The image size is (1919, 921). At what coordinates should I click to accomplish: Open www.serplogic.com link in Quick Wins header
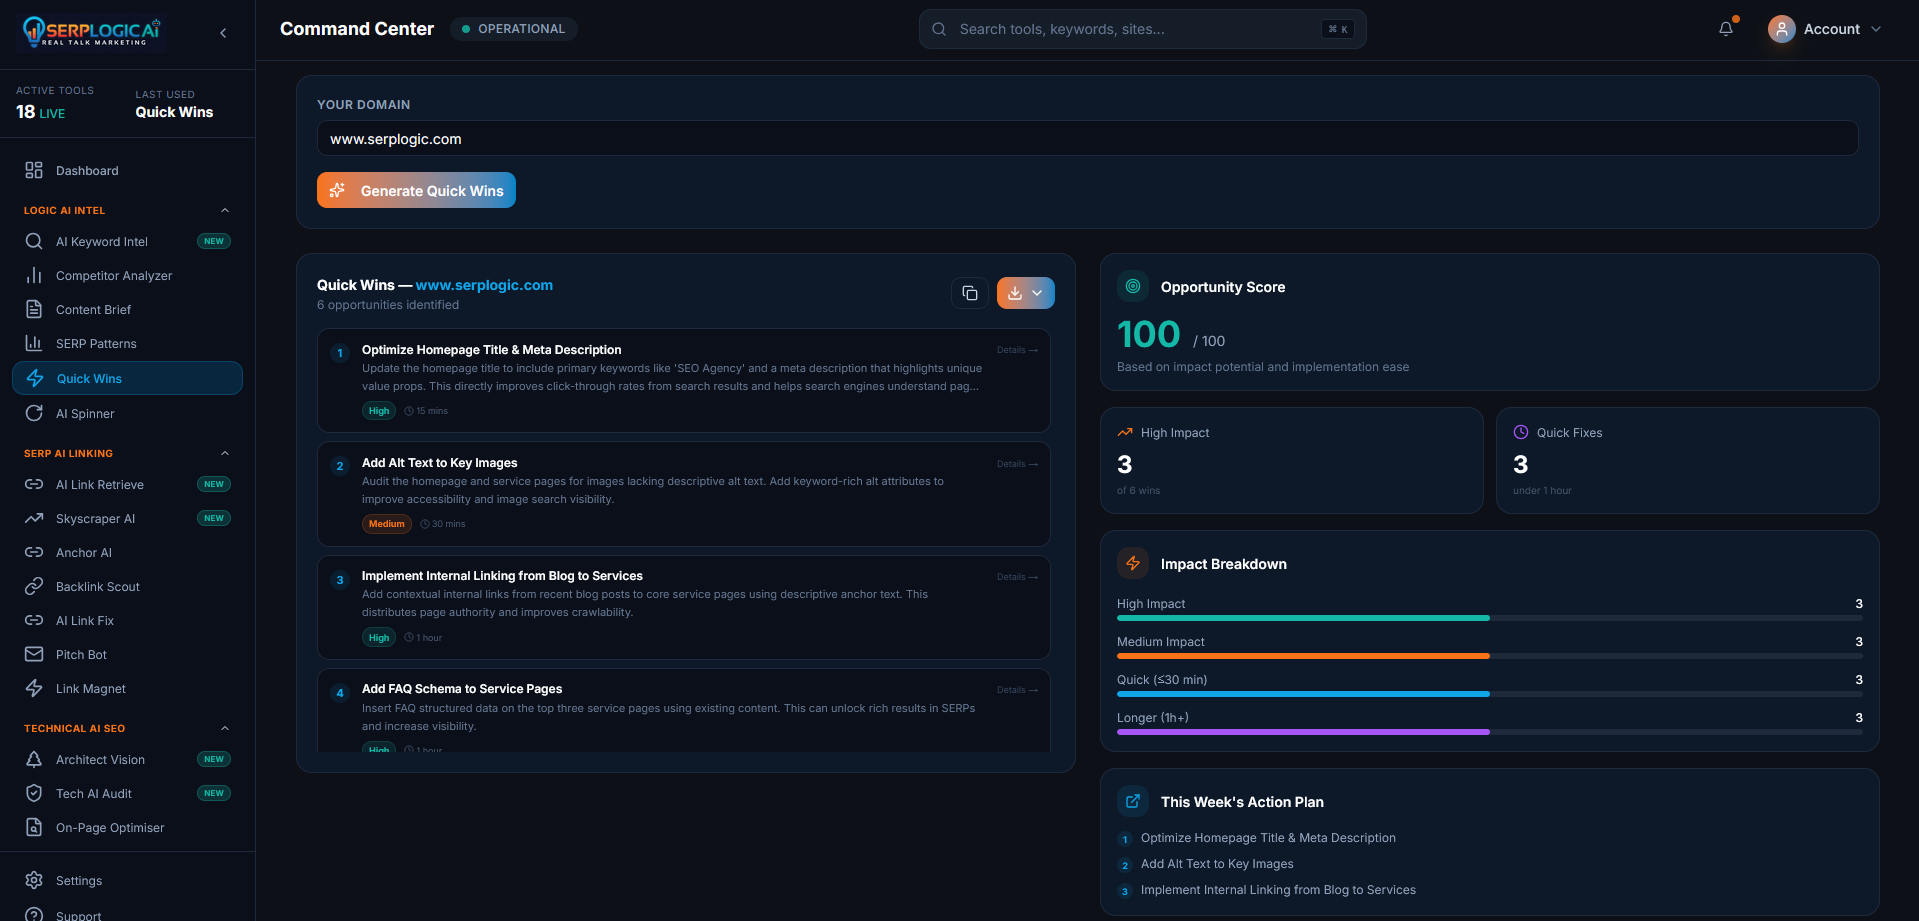coord(484,285)
